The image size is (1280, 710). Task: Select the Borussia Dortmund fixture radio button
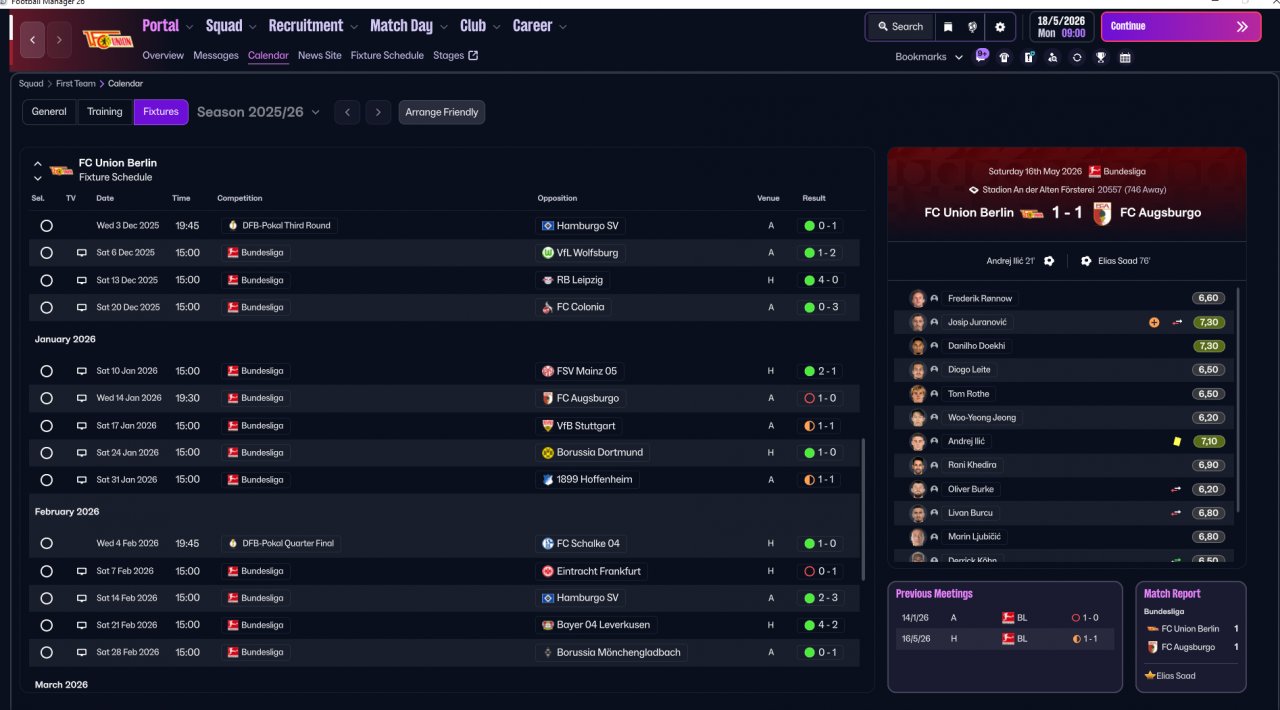coord(46,453)
